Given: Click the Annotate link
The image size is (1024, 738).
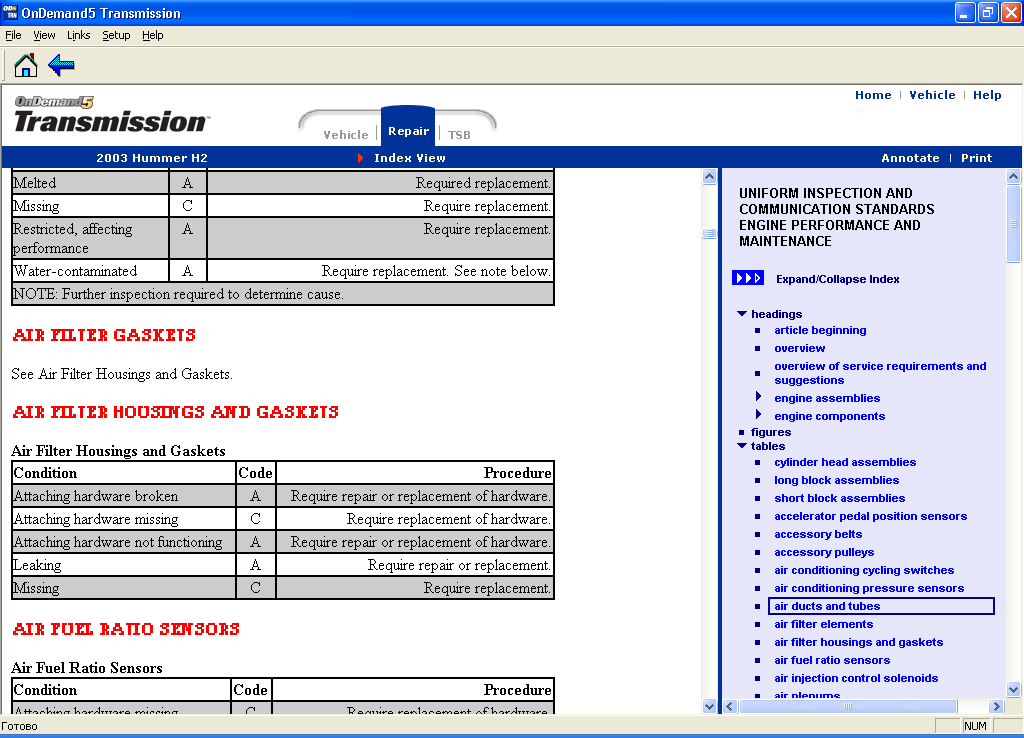Looking at the screenshot, I should click(x=910, y=158).
